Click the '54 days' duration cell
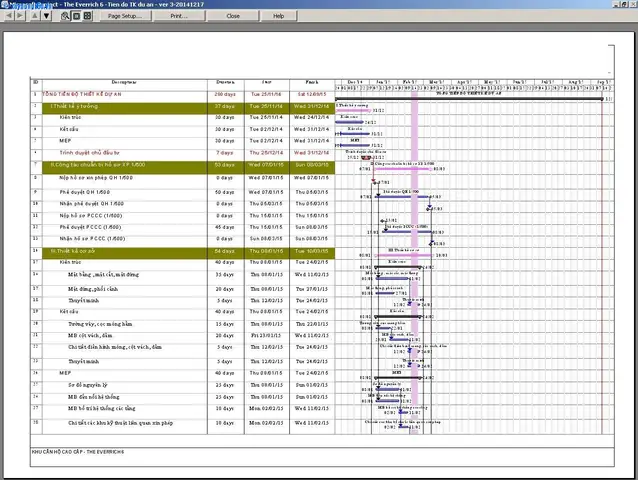Screen dimensions: 638x480 (225, 251)
